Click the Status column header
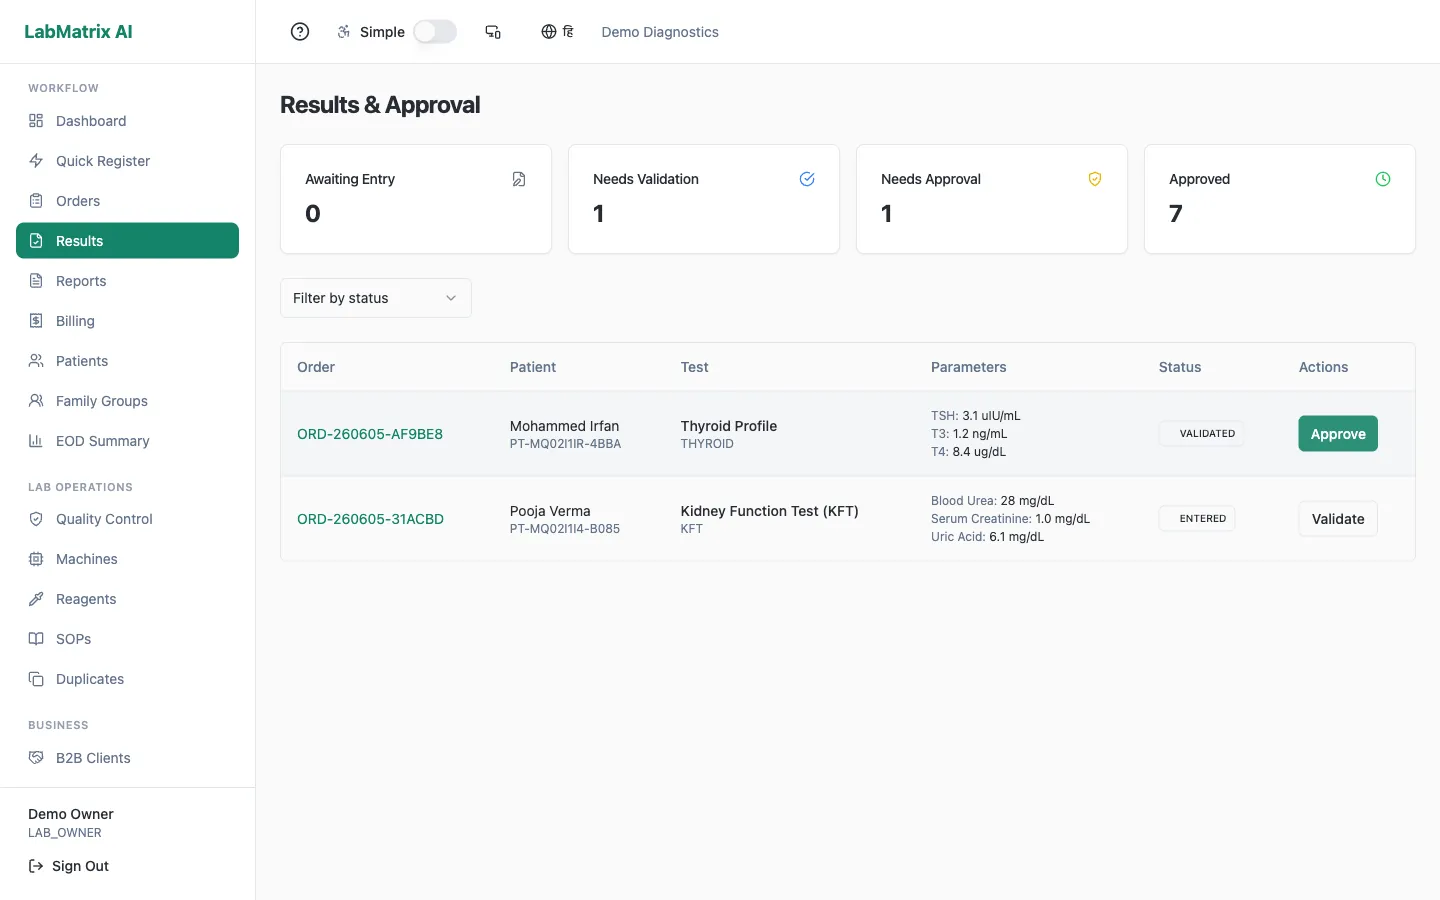The image size is (1440, 900). click(x=1180, y=367)
